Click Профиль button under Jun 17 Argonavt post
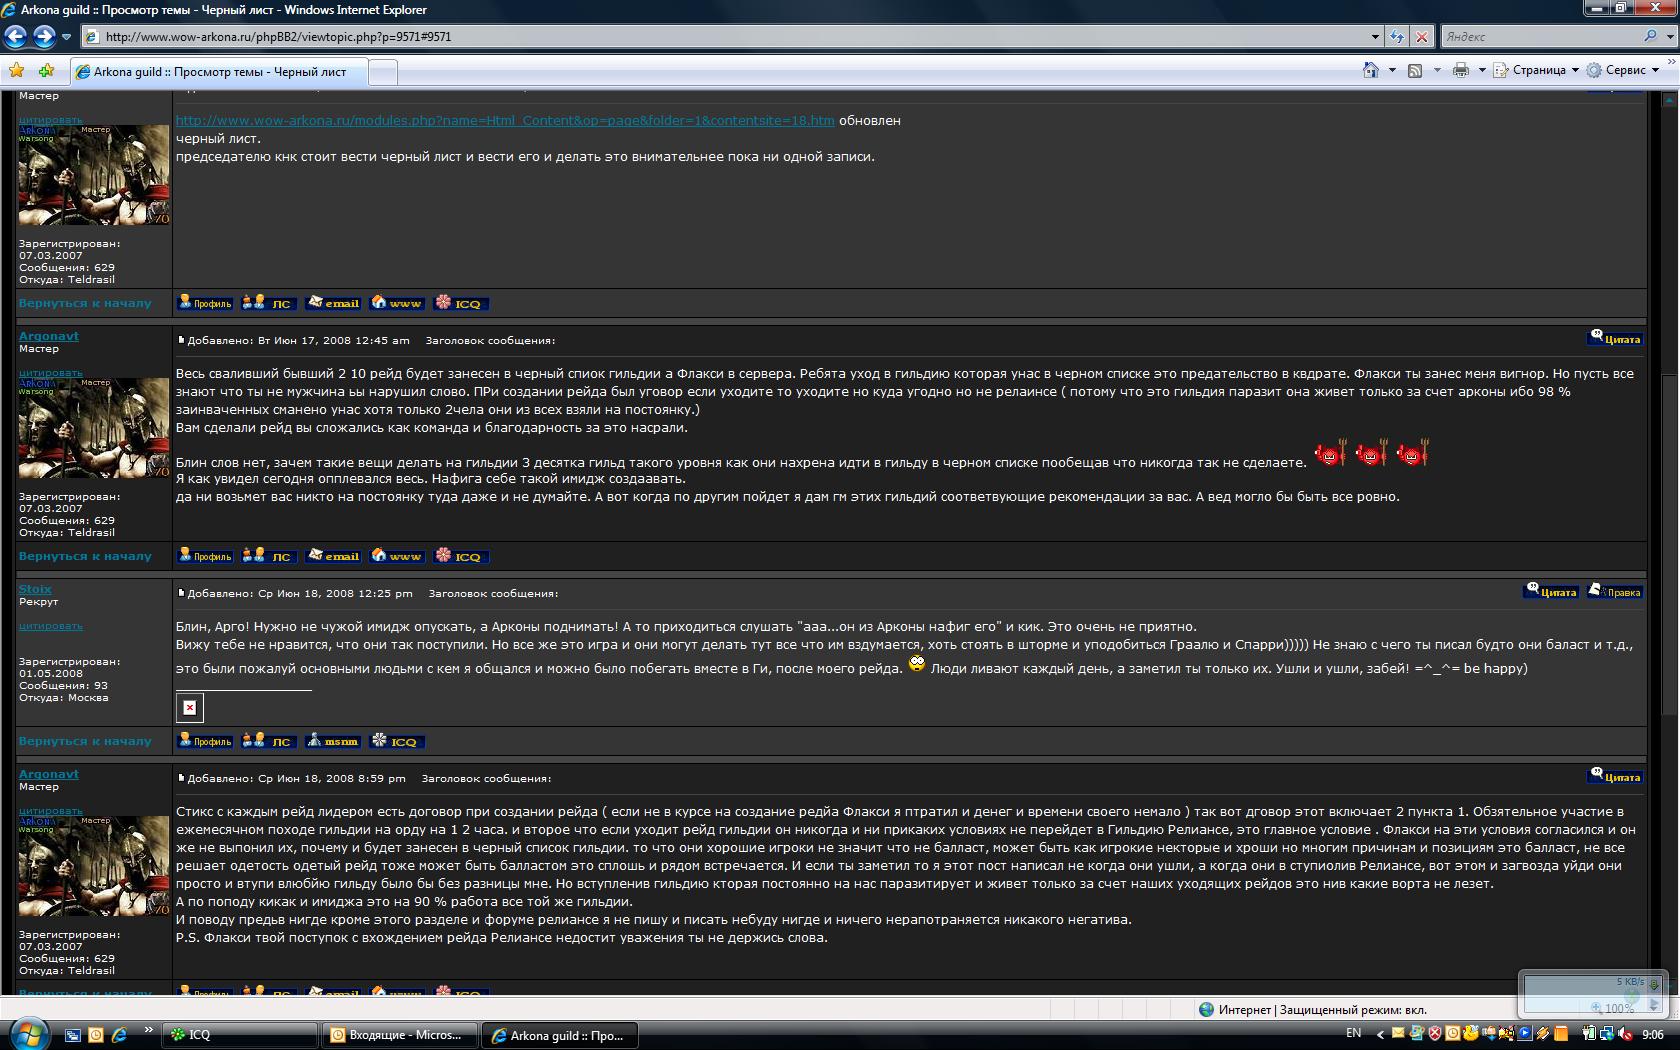The width and height of the screenshot is (1680, 1050). coord(205,555)
